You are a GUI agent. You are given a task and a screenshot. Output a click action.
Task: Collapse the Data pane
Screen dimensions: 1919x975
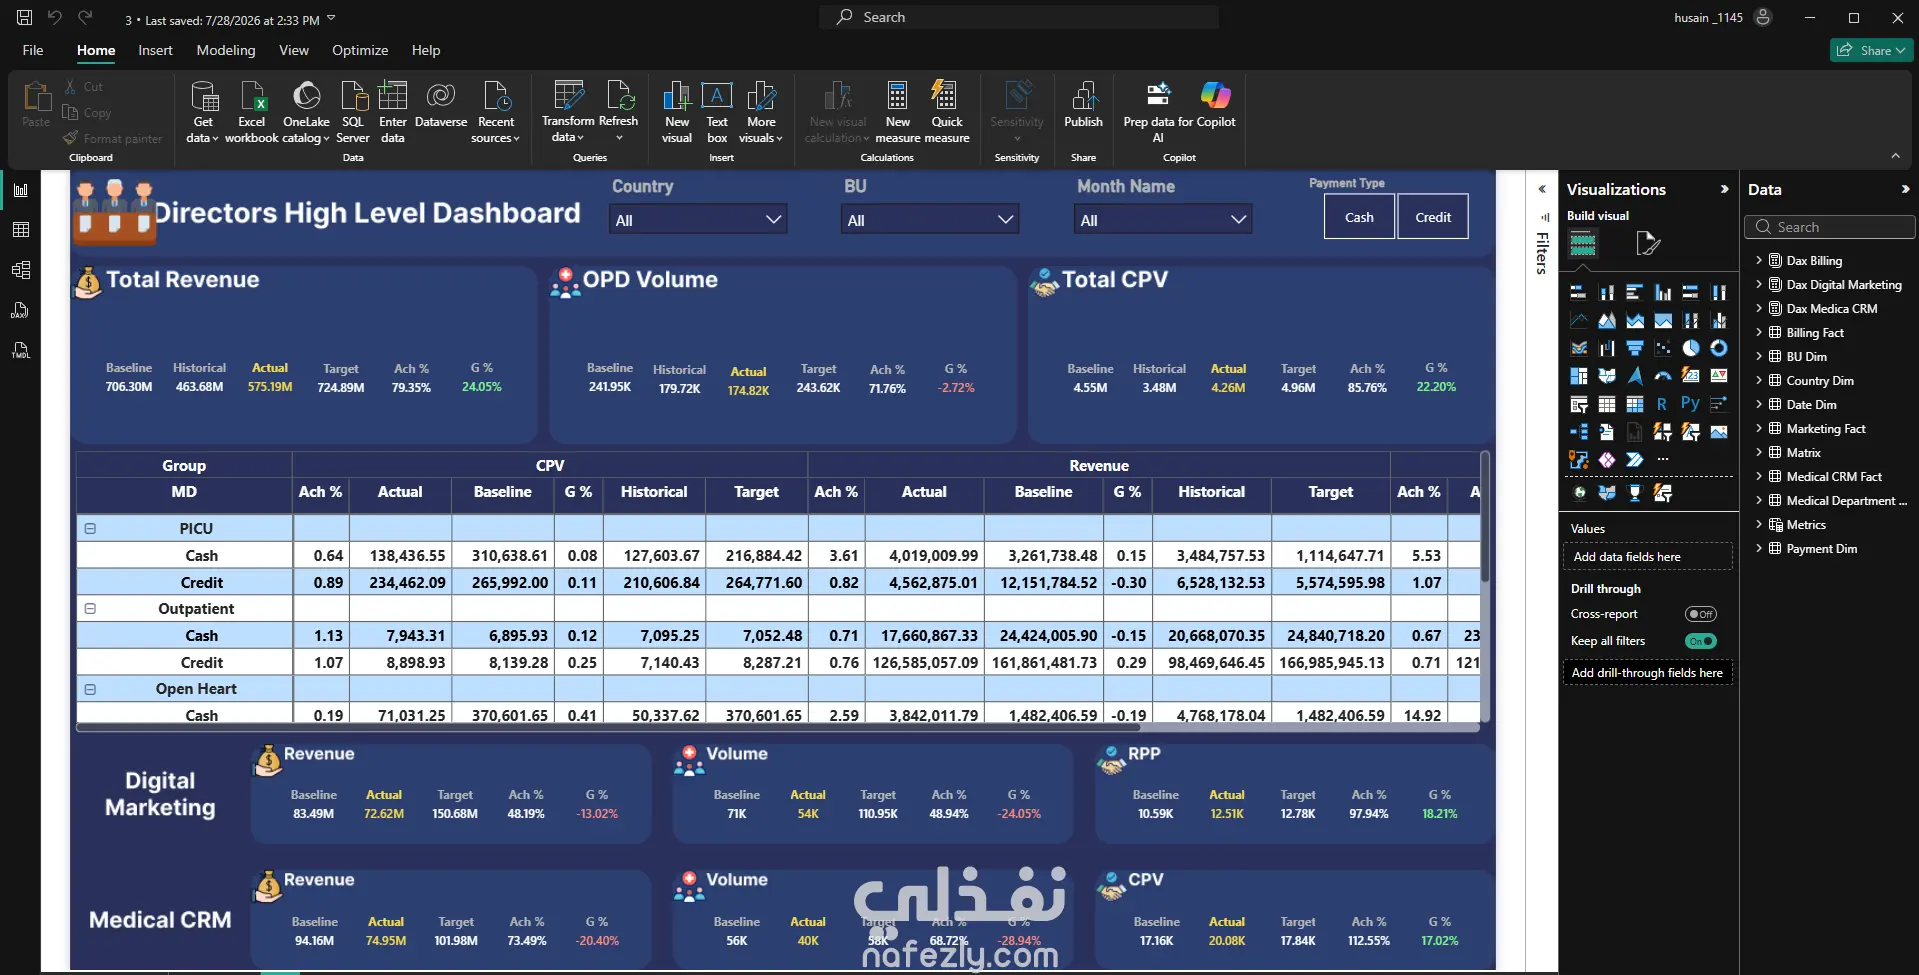(x=1905, y=189)
